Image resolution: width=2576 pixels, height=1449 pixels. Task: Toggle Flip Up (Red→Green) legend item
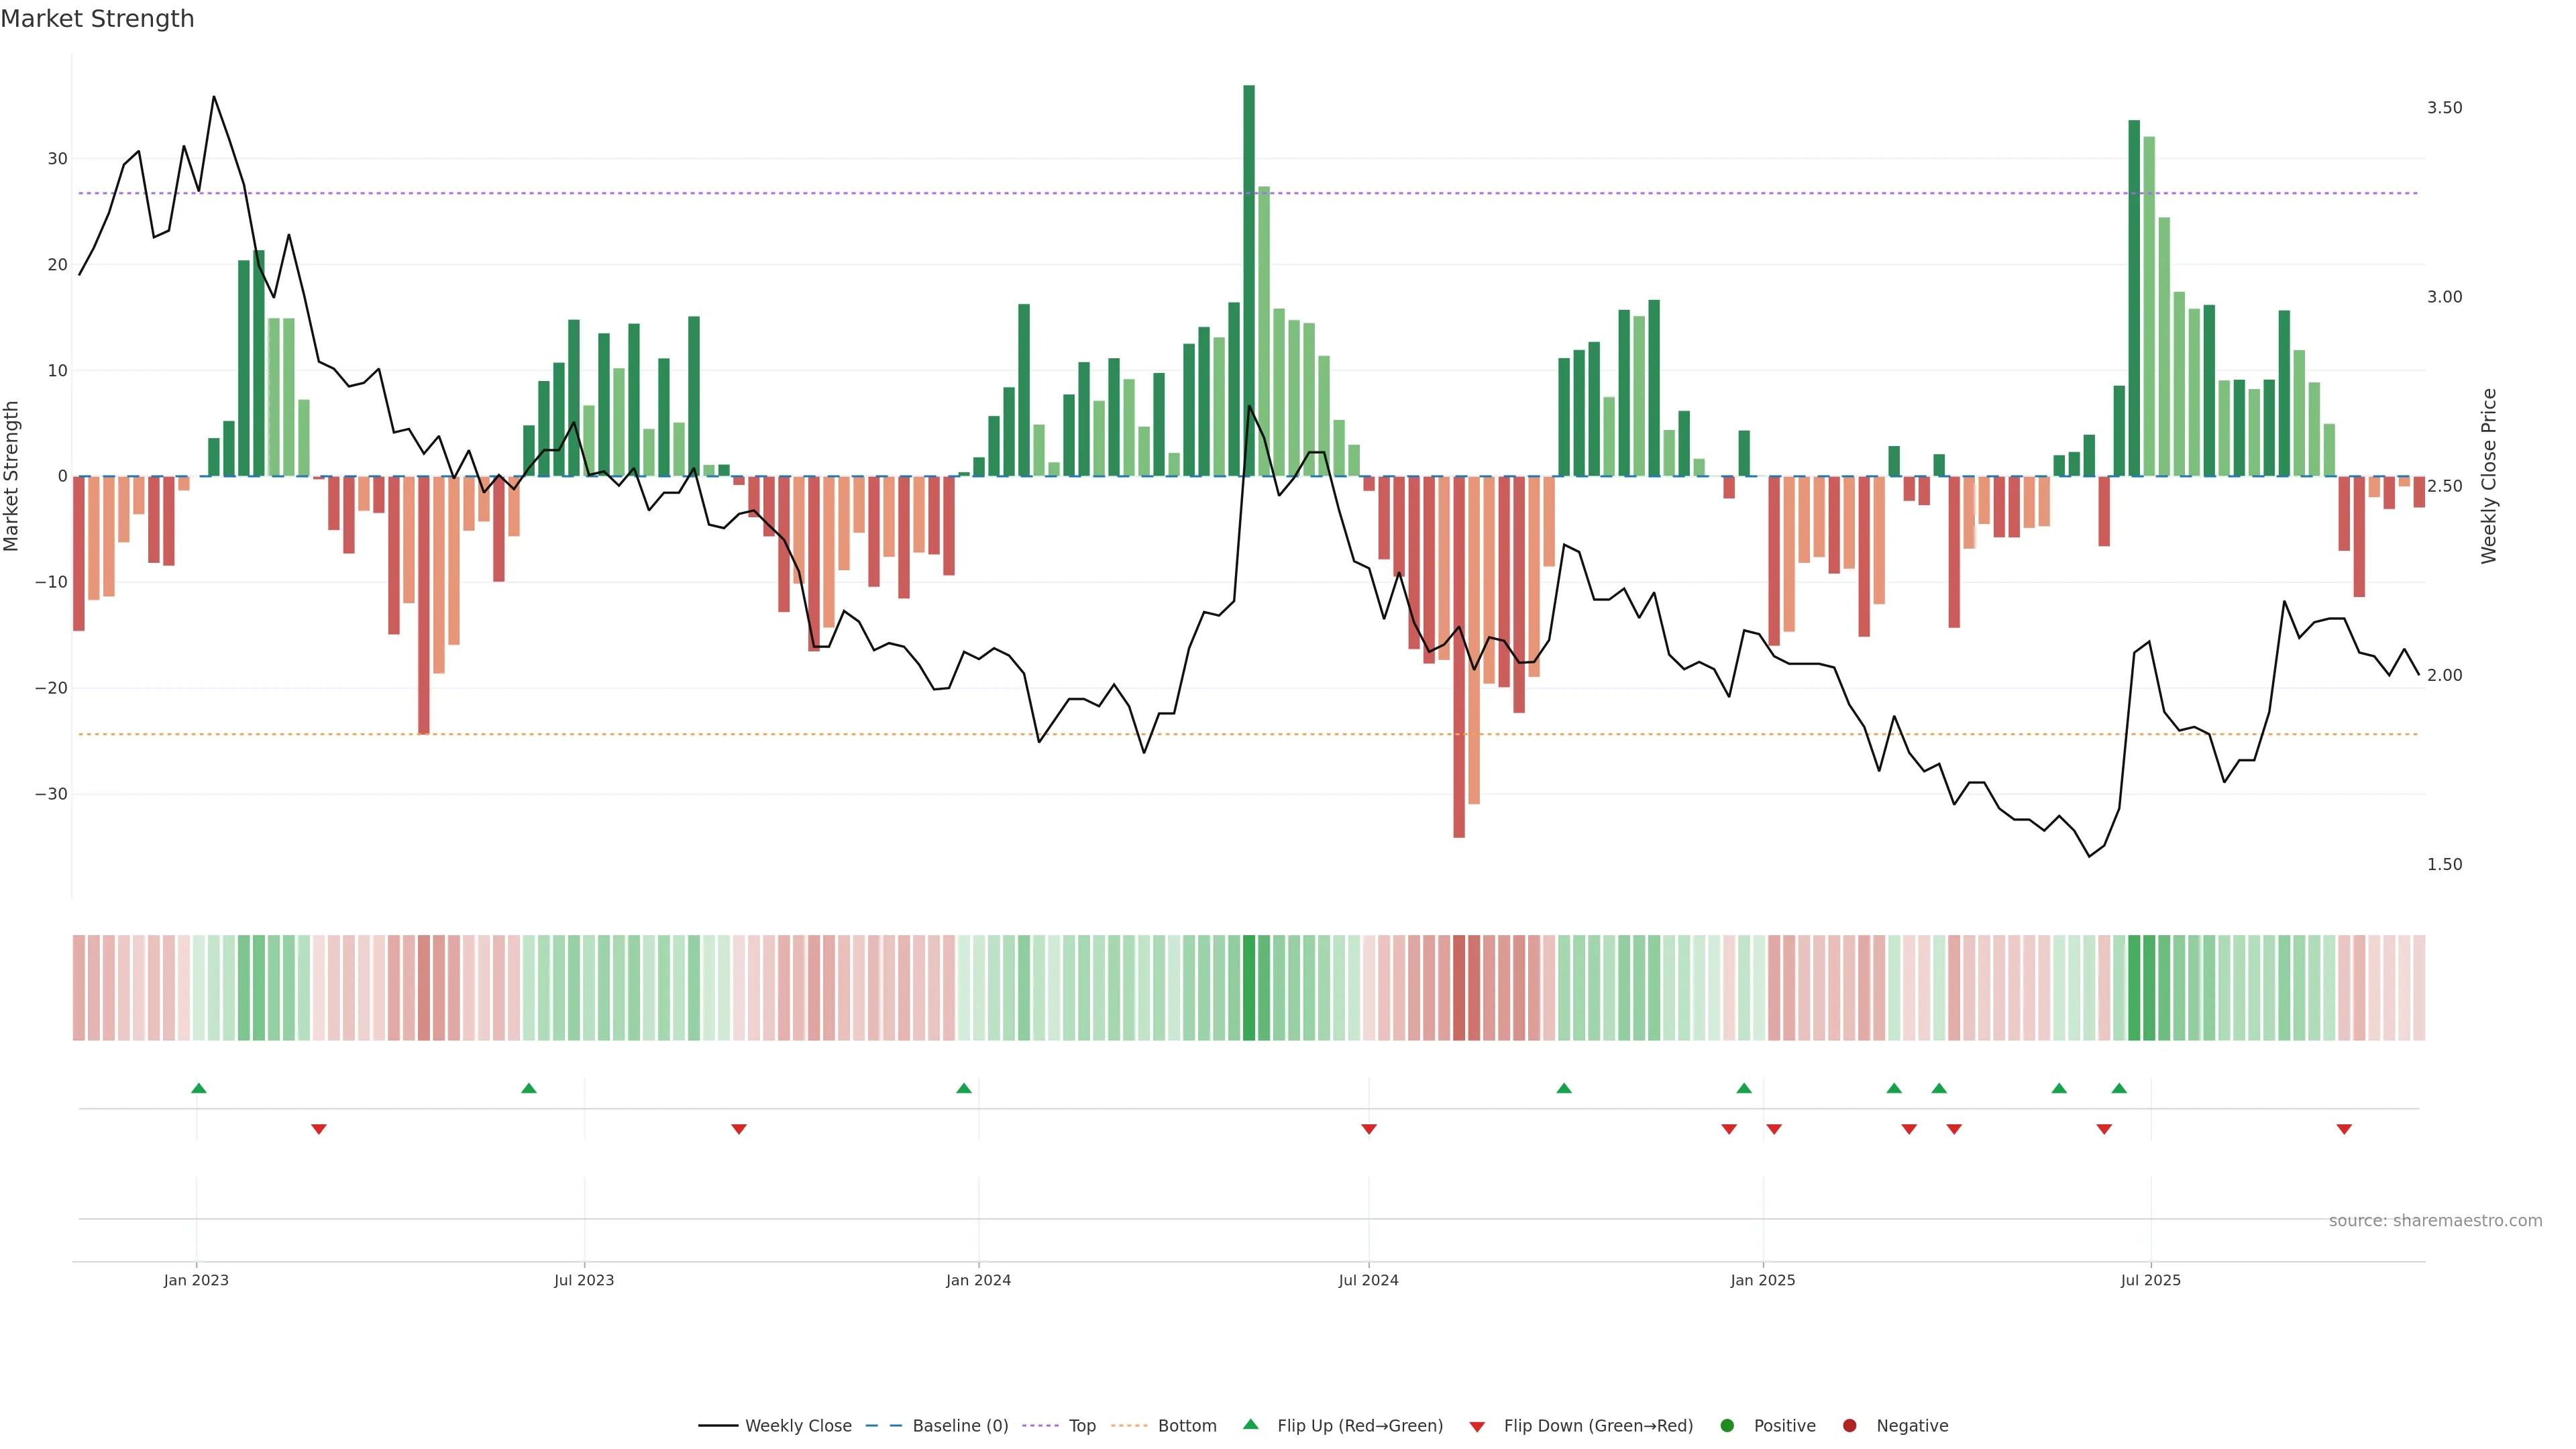1359,1425
